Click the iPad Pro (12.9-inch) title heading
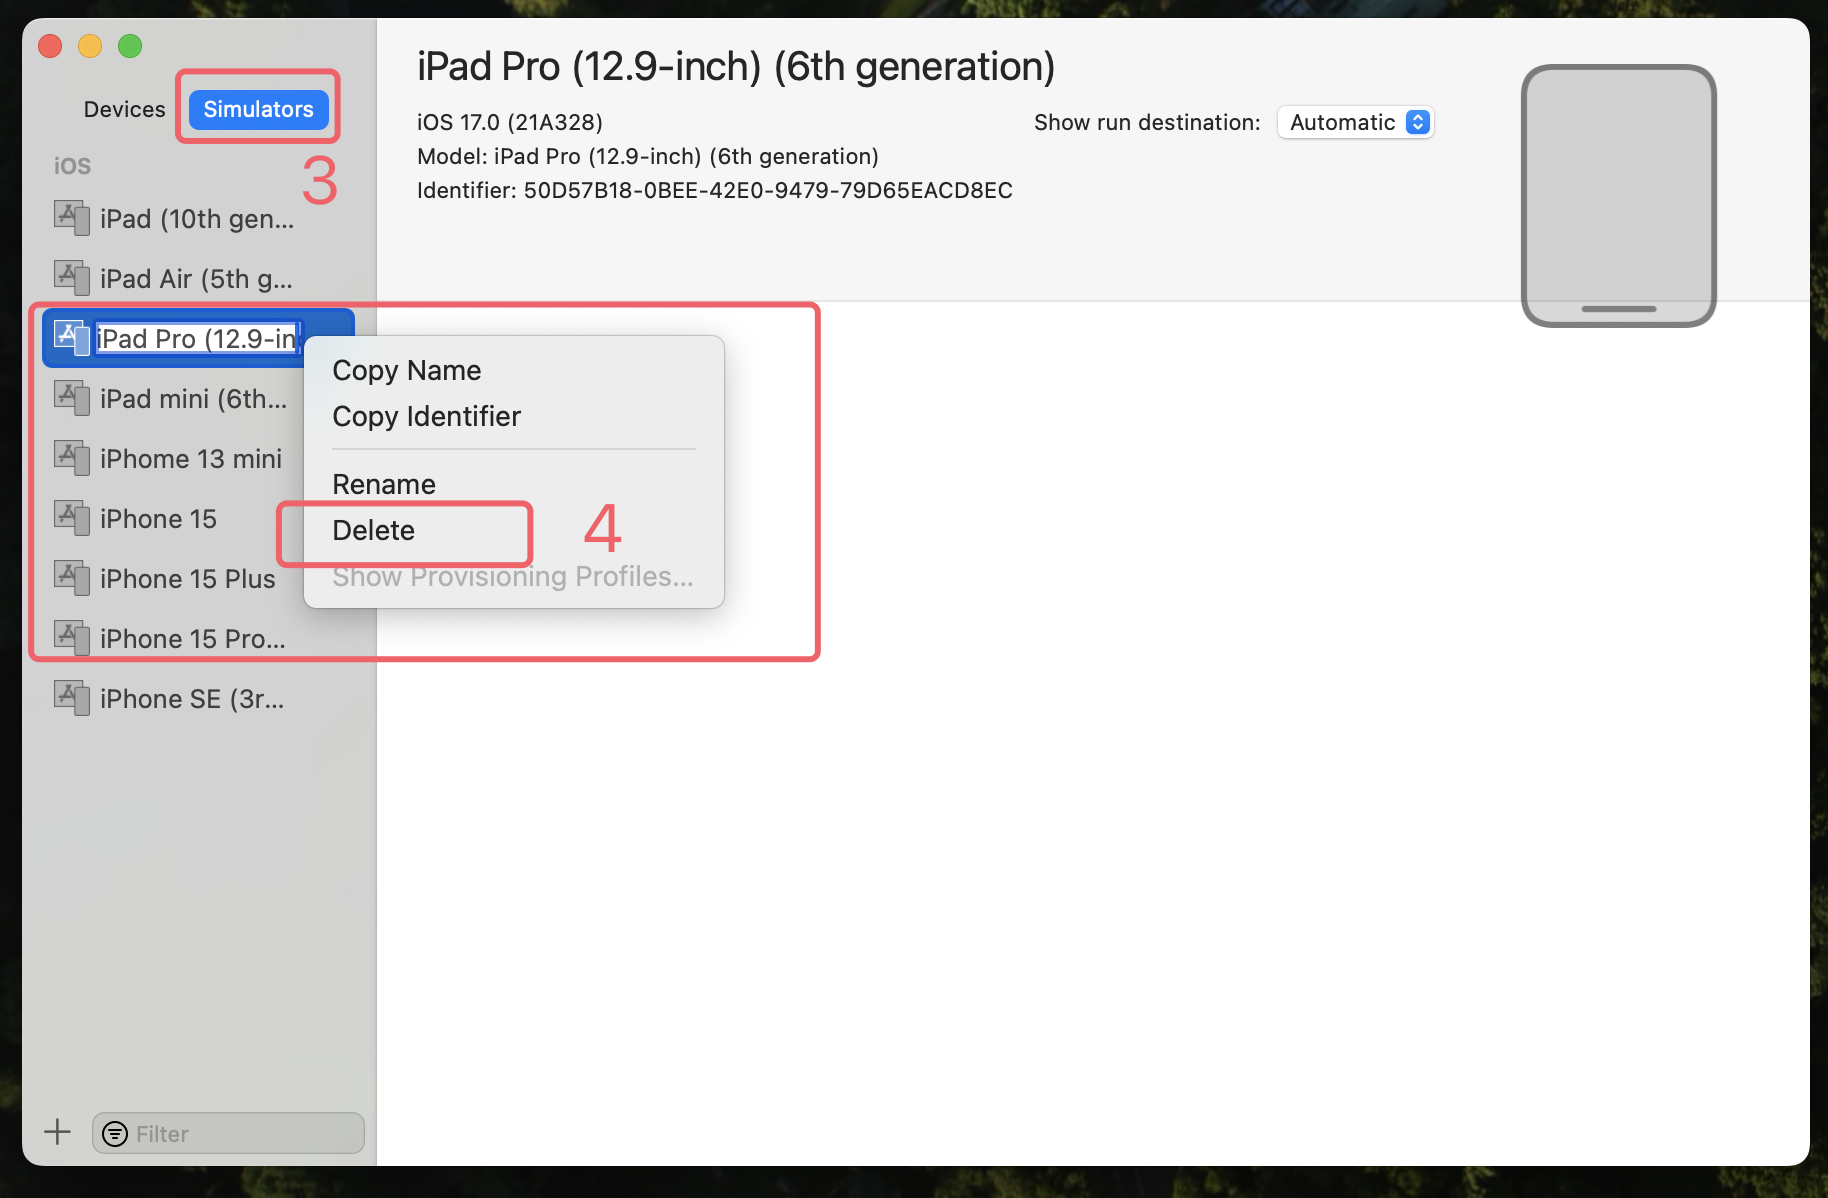Image resolution: width=1828 pixels, height=1198 pixels. tap(736, 66)
